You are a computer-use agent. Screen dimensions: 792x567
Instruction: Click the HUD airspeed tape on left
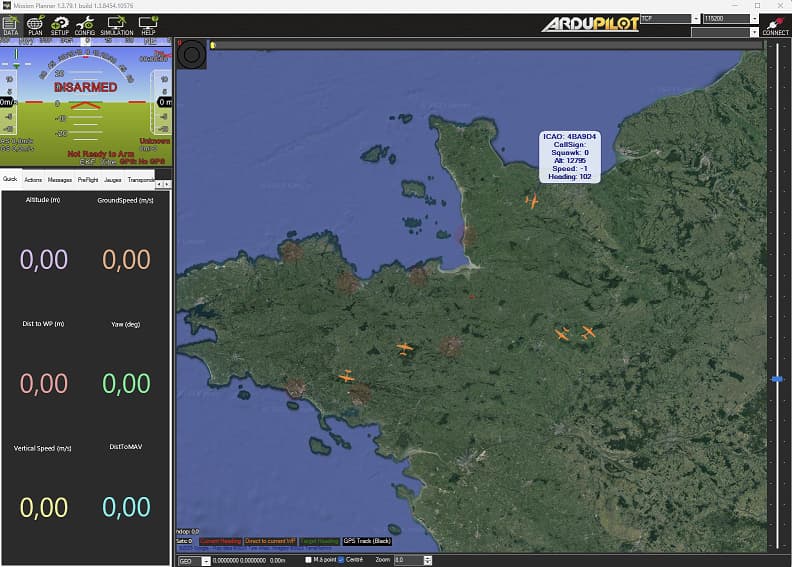[x=8, y=102]
